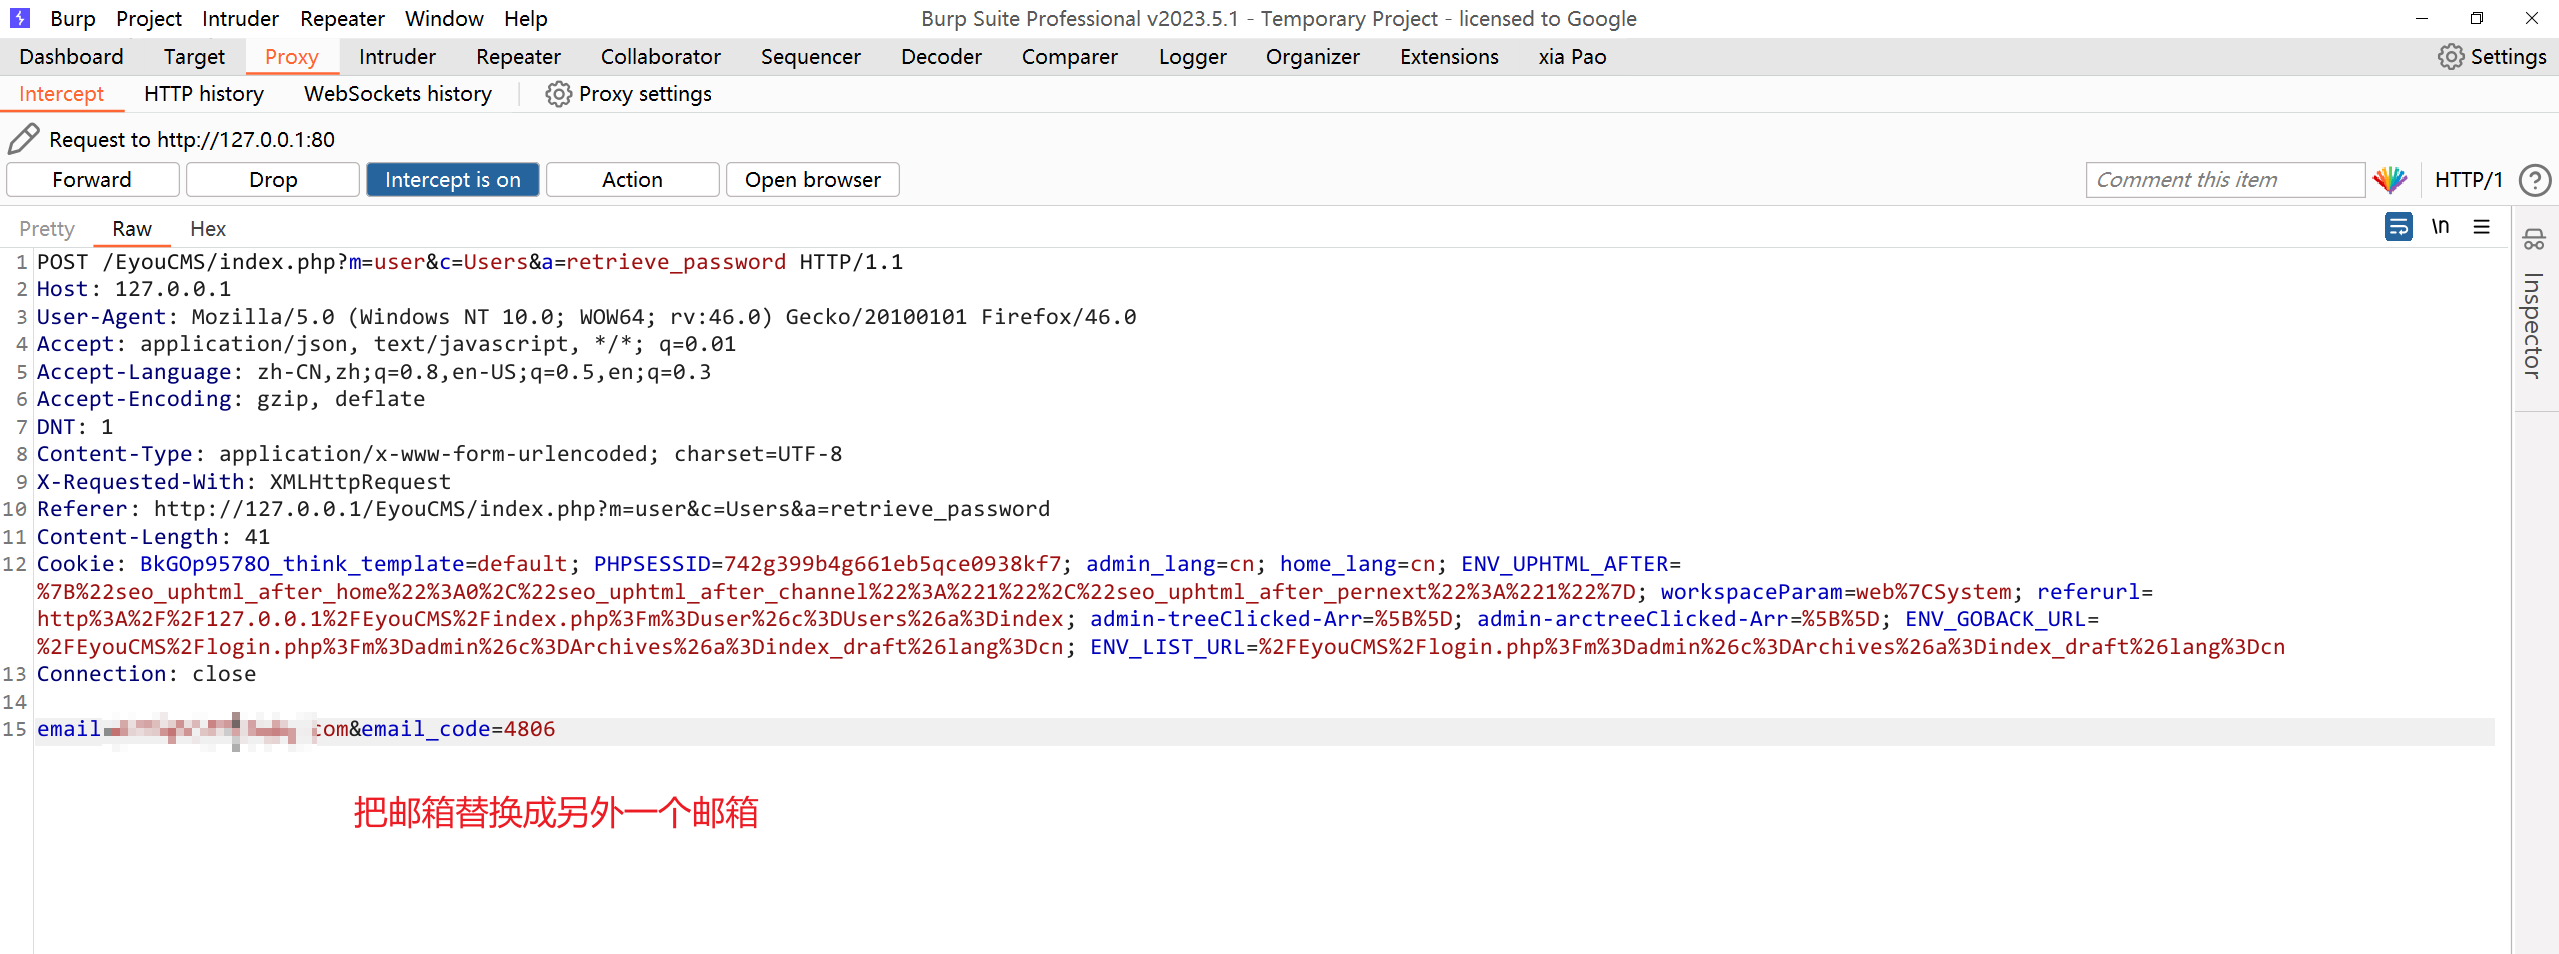Open the Decoder tab

[x=941, y=57]
